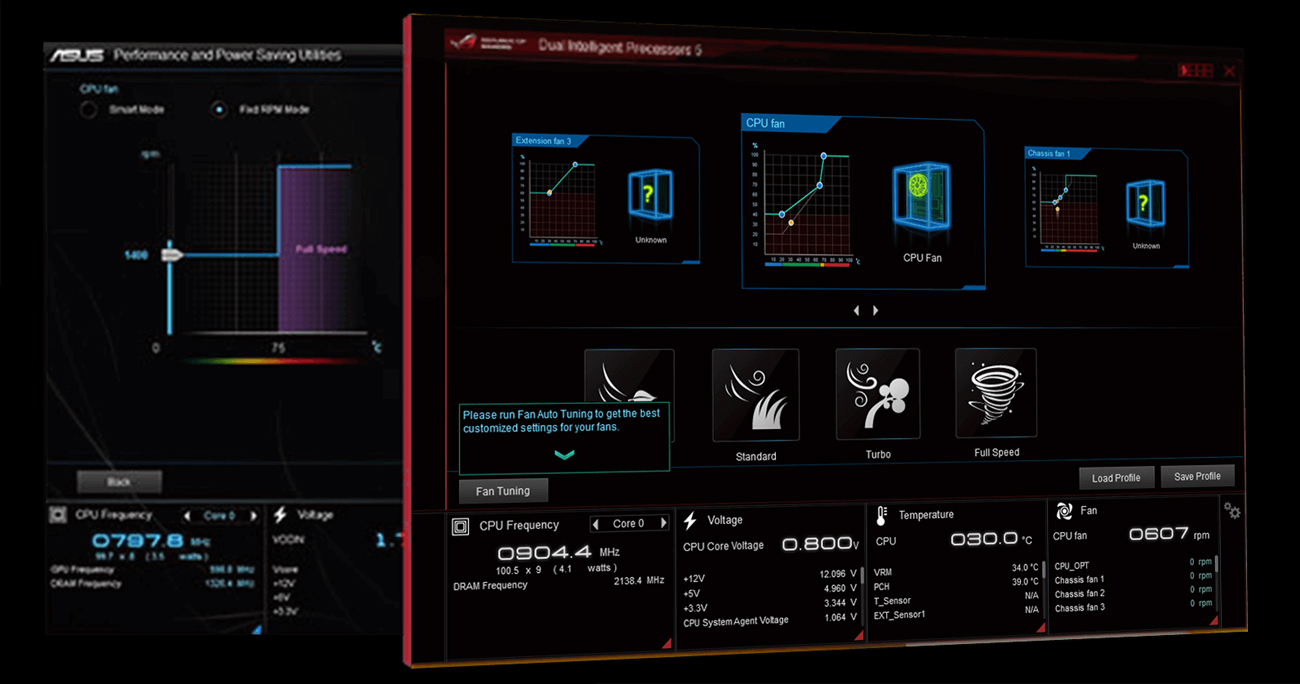Run Fan Tuning

502,490
